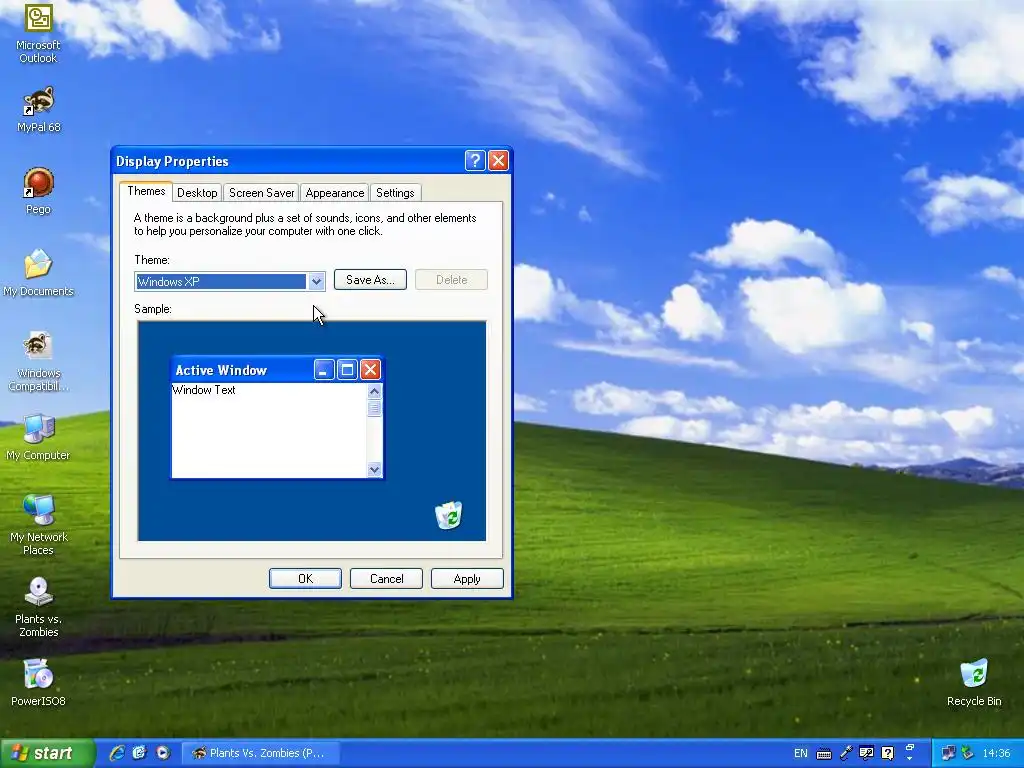The image size is (1024, 768).
Task: Open the Appearance tab
Action: pyautogui.click(x=334, y=193)
